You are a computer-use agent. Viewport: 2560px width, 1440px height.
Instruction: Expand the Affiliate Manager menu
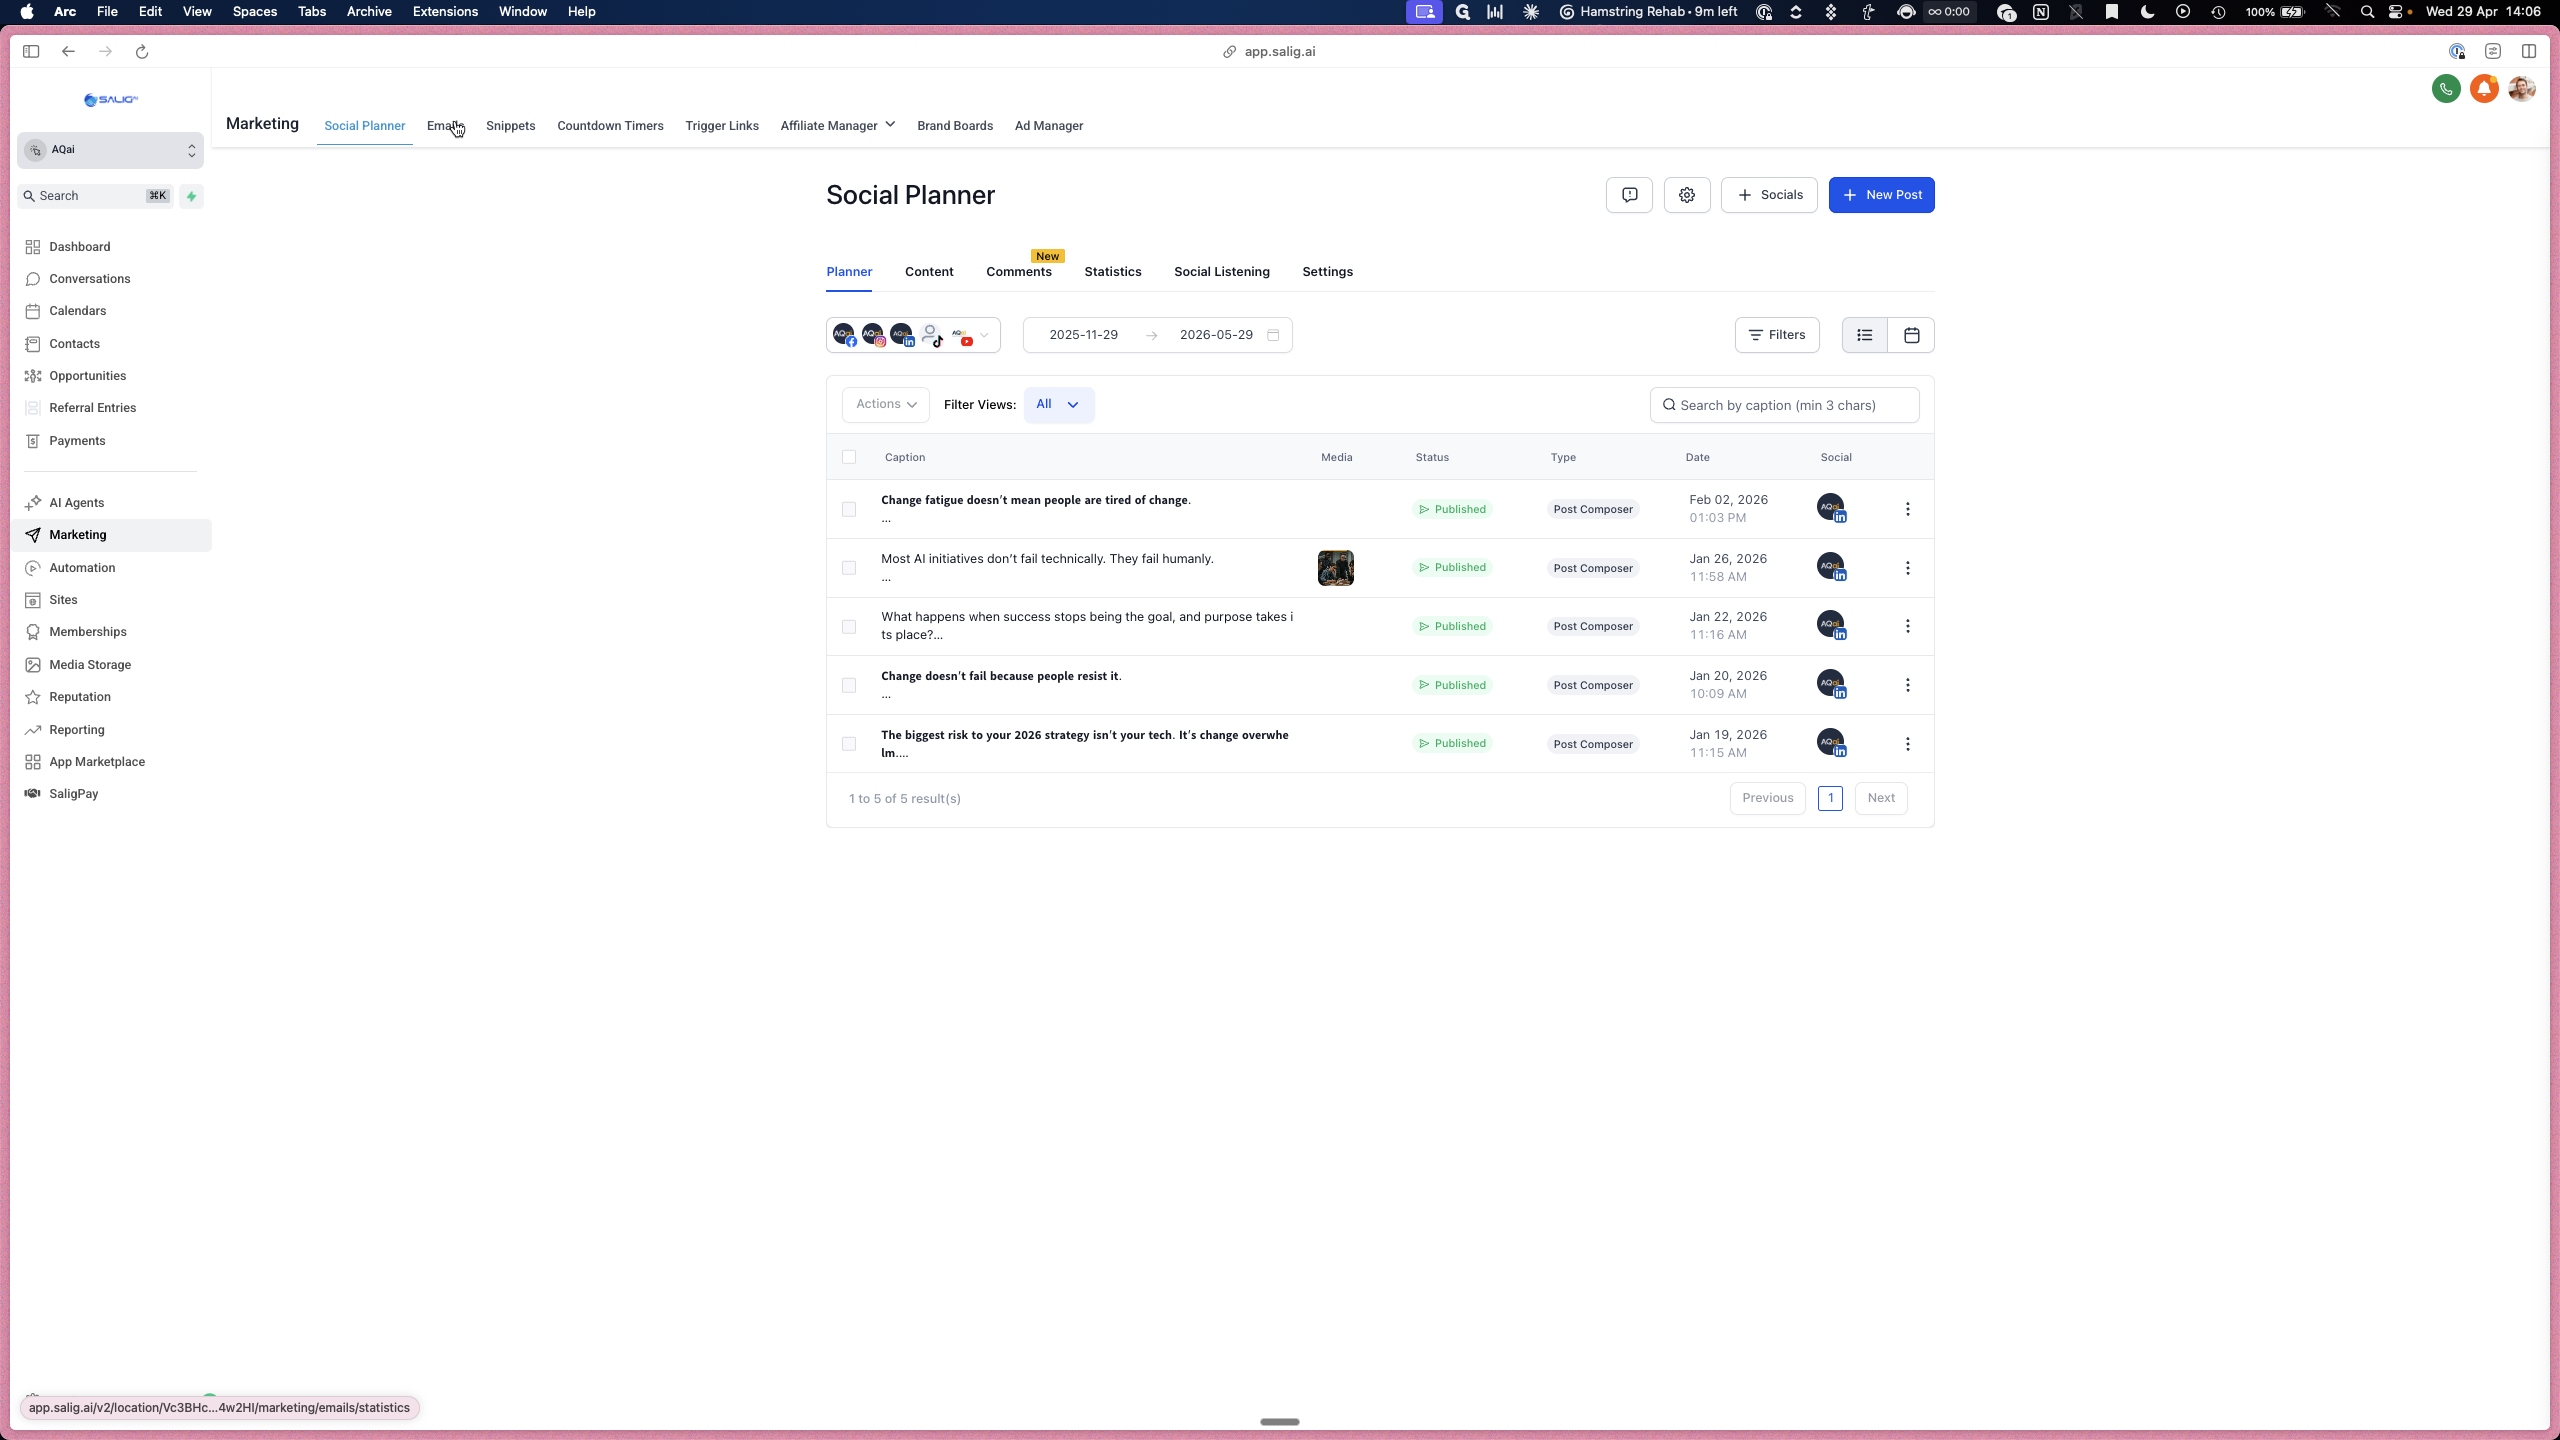point(838,126)
